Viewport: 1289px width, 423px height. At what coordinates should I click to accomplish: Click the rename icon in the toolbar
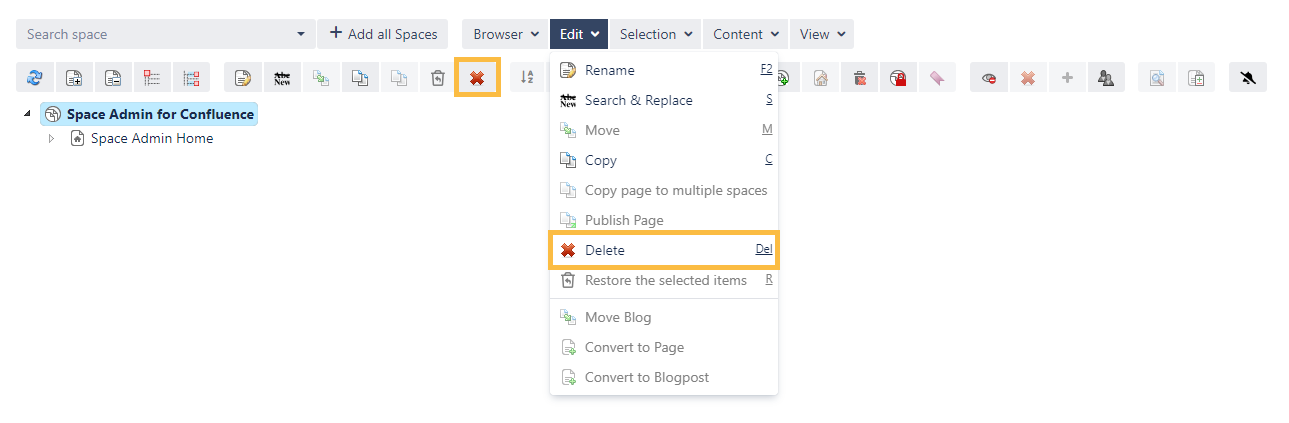pos(243,78)
